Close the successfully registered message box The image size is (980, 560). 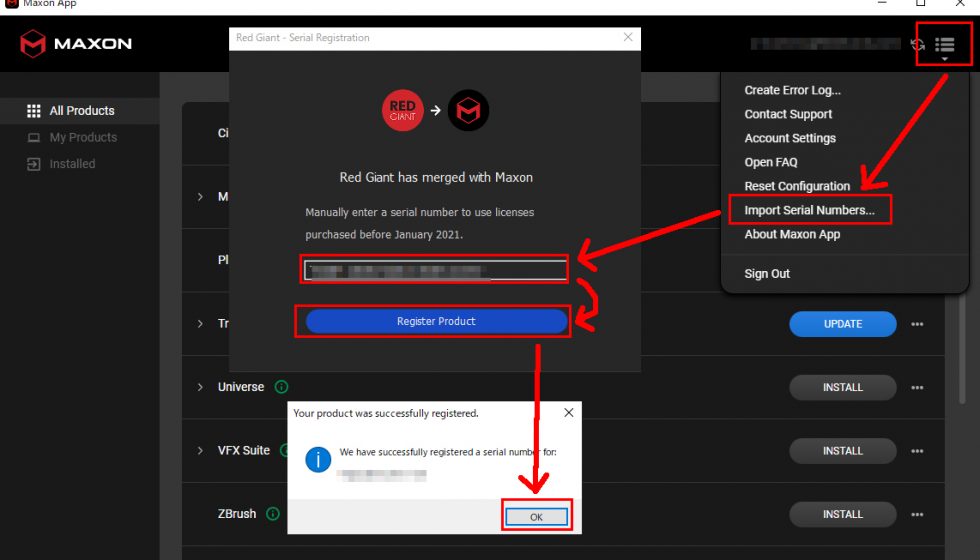click(x=569, y=412)
